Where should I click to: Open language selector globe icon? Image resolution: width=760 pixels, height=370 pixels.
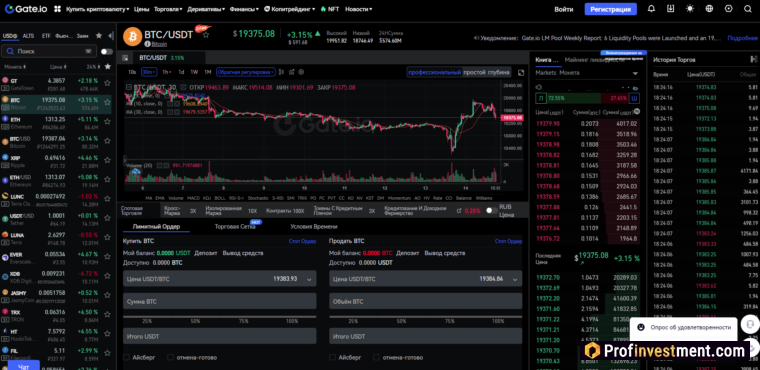[709, 9]
